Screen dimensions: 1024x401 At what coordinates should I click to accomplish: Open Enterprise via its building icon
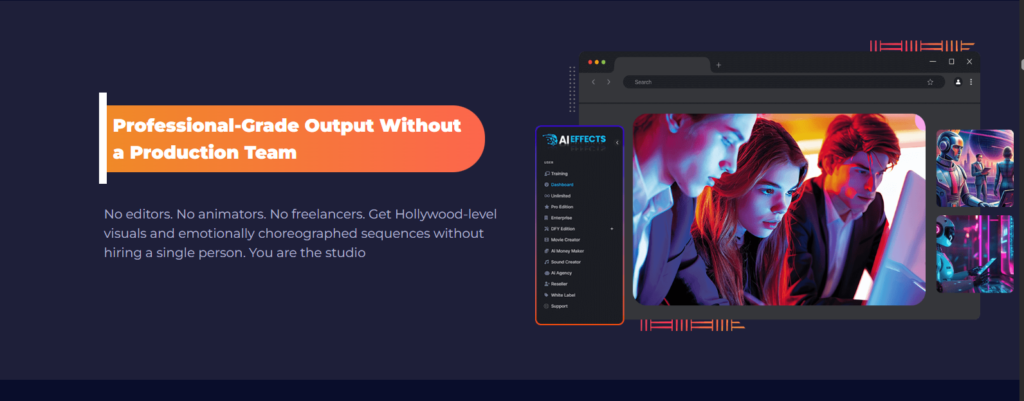click(546, 217)
